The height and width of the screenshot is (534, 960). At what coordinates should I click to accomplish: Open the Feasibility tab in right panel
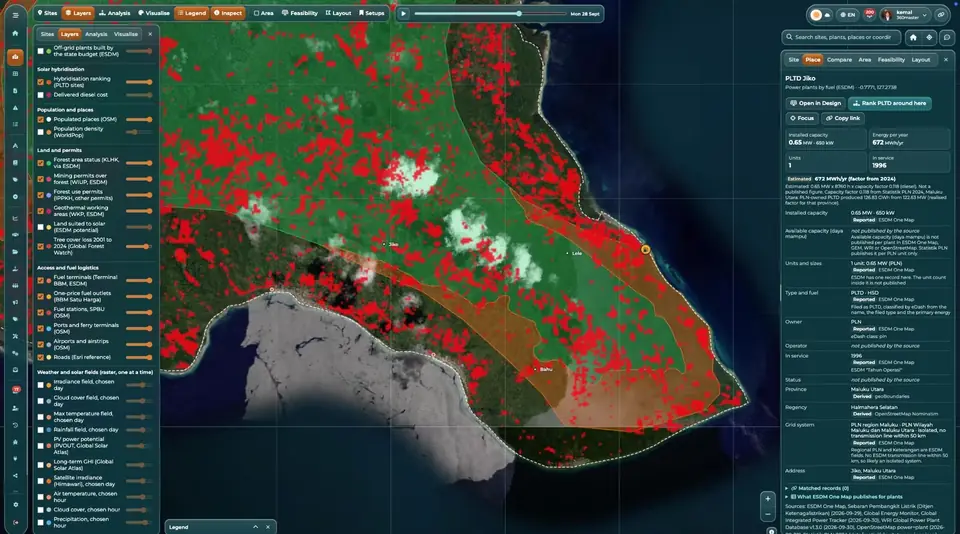pos(891,59)
